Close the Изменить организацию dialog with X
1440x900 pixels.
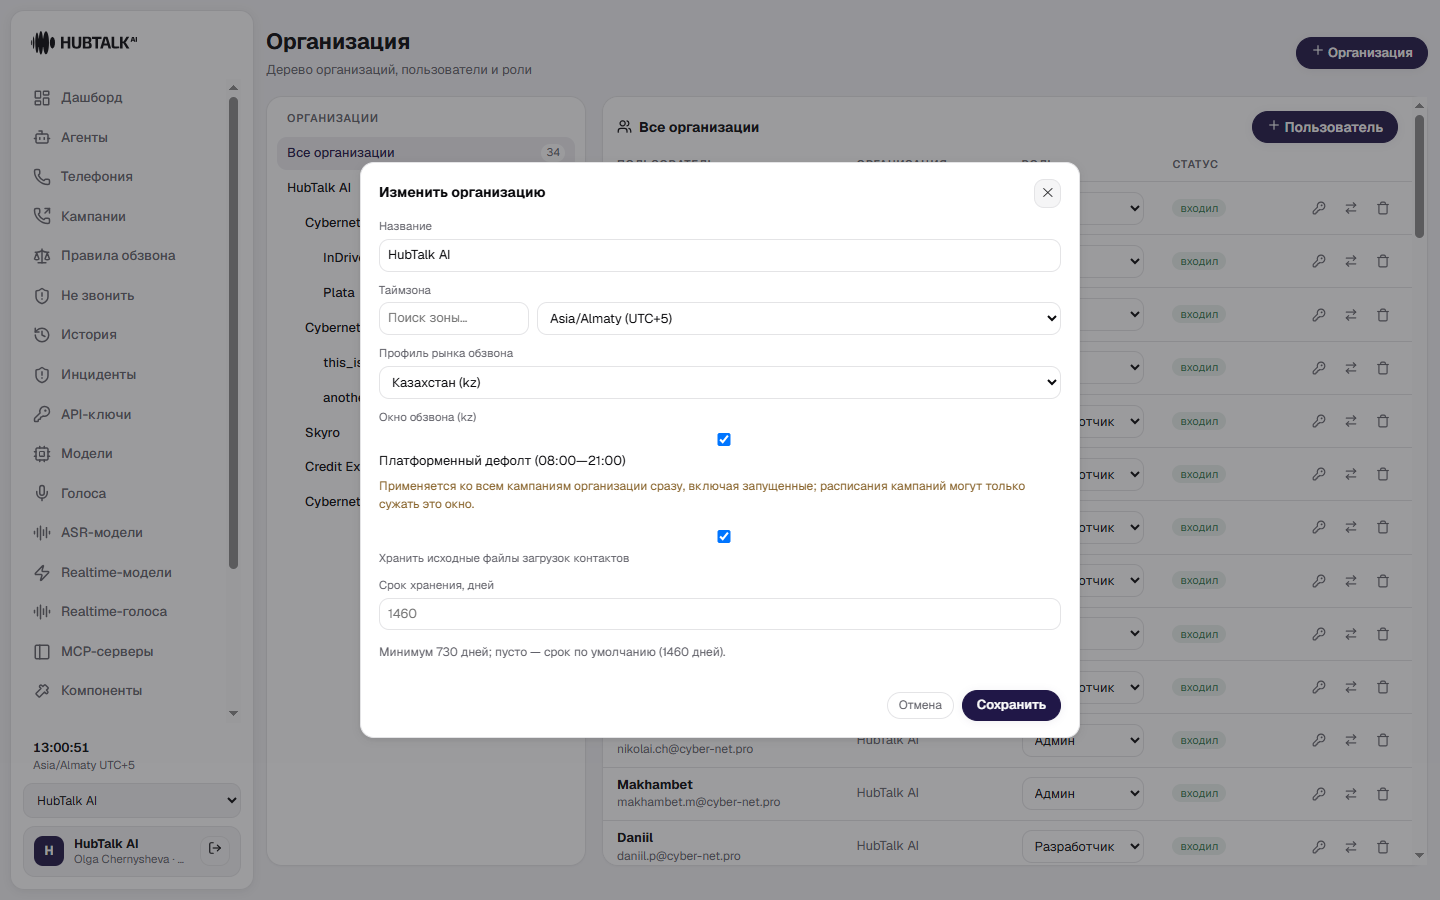(1047, 193)
